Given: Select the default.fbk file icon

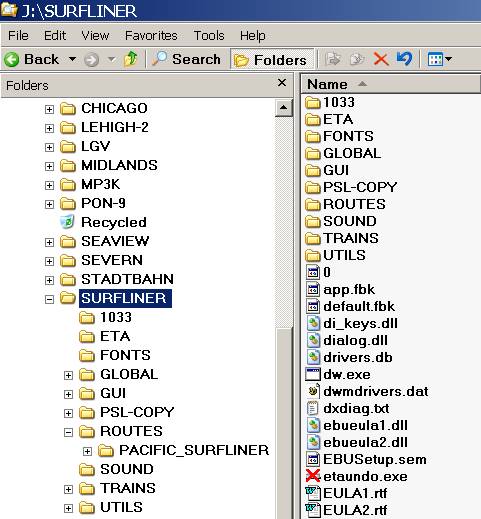Looking at the screenshot, I should 313,306.
